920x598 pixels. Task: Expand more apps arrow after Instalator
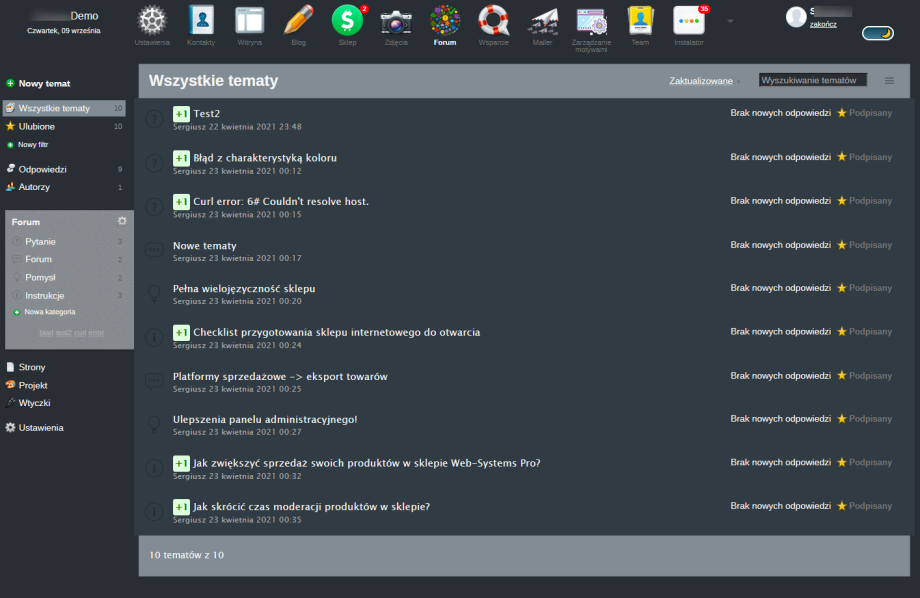click(x=730, y=21)
